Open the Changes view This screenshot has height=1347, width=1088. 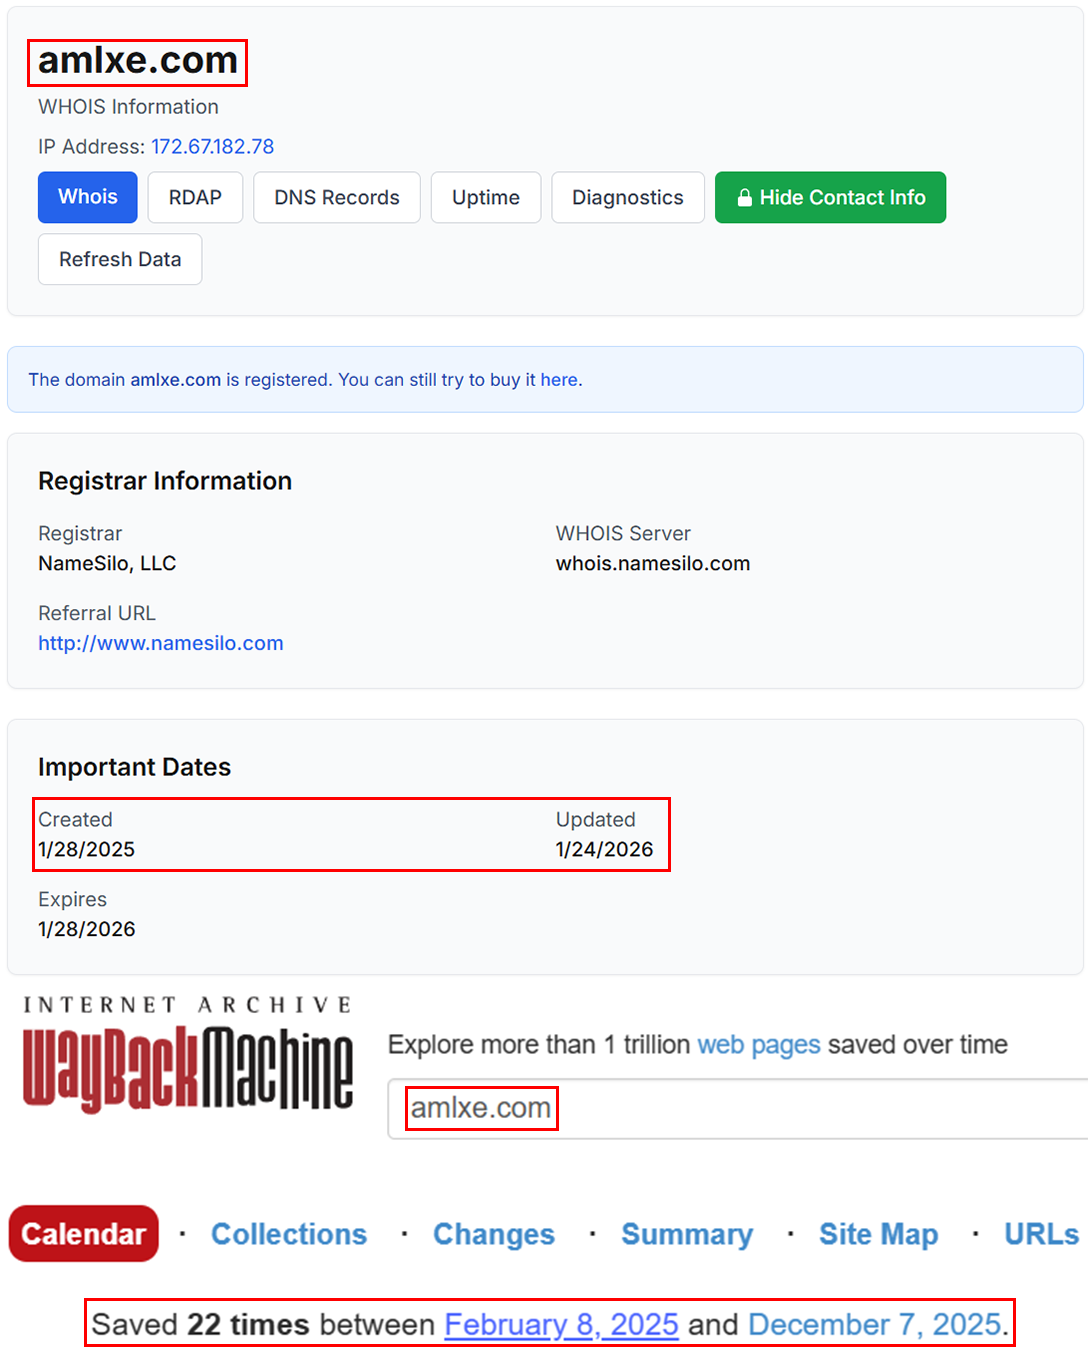493,1233
